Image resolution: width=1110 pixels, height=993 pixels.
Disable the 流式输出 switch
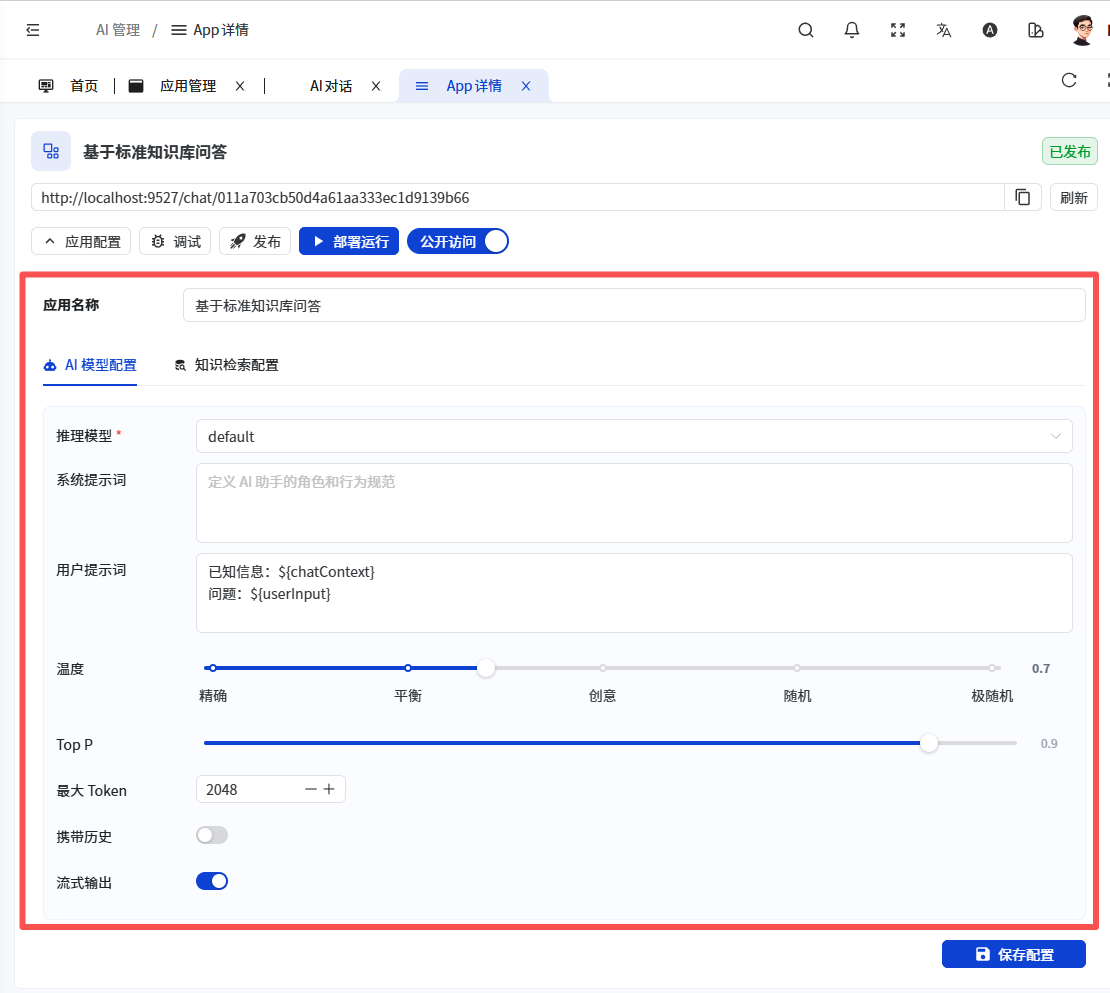(212, 881)
